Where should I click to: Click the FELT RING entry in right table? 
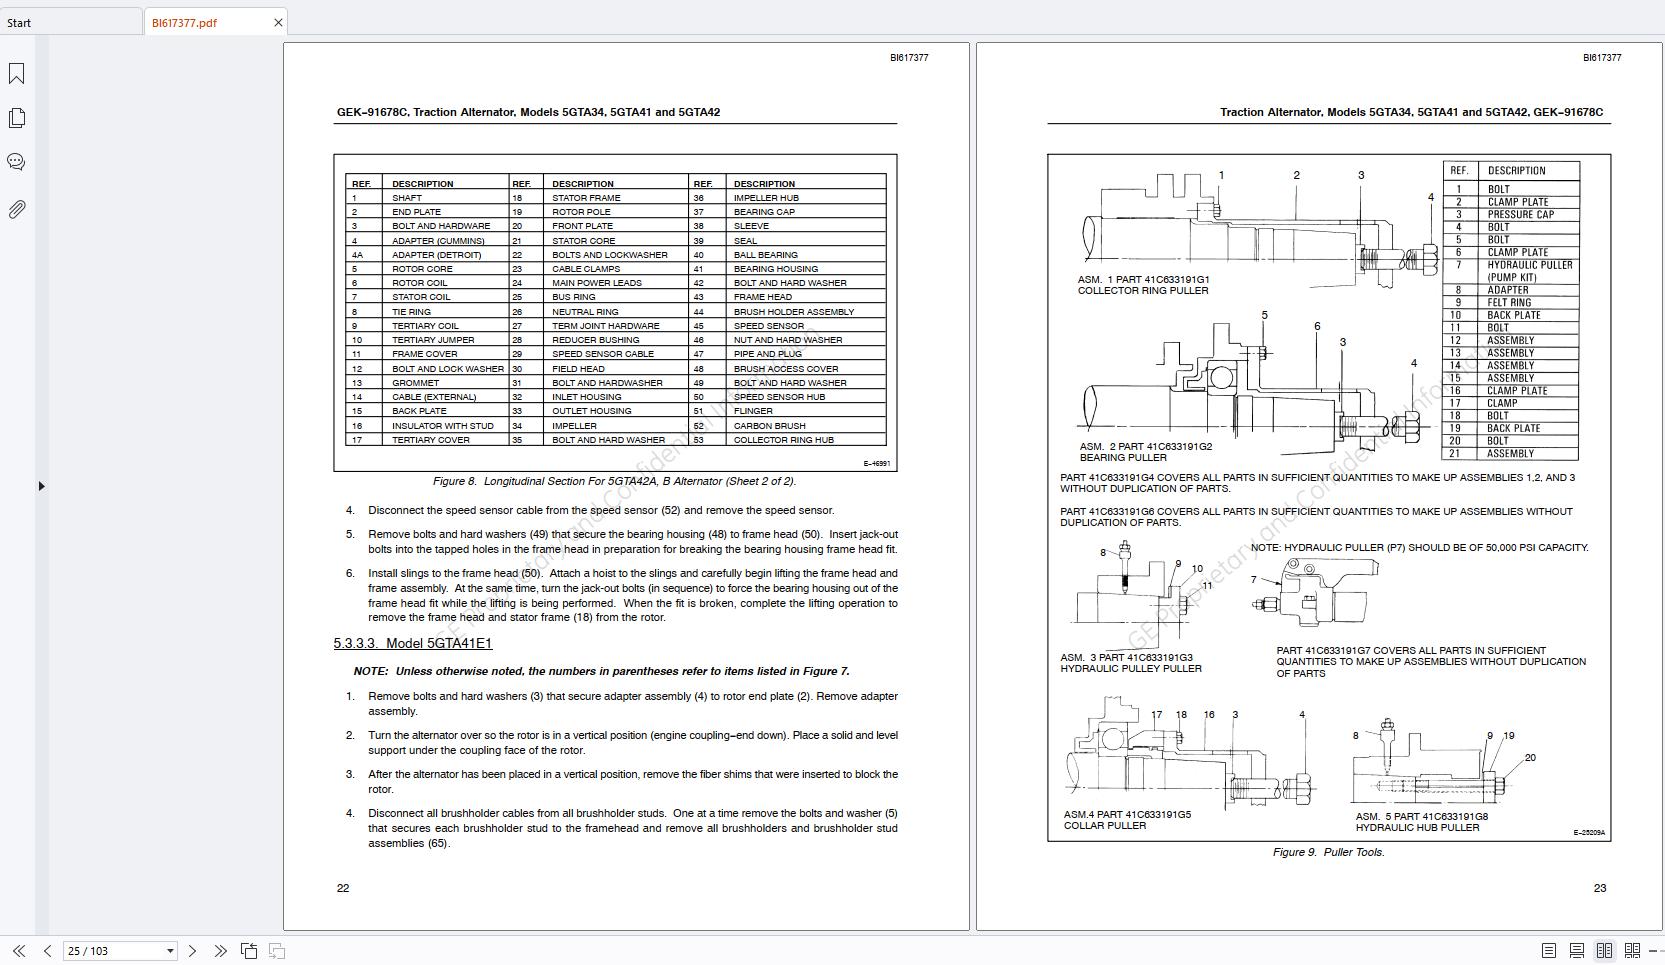pos(1508,302)
